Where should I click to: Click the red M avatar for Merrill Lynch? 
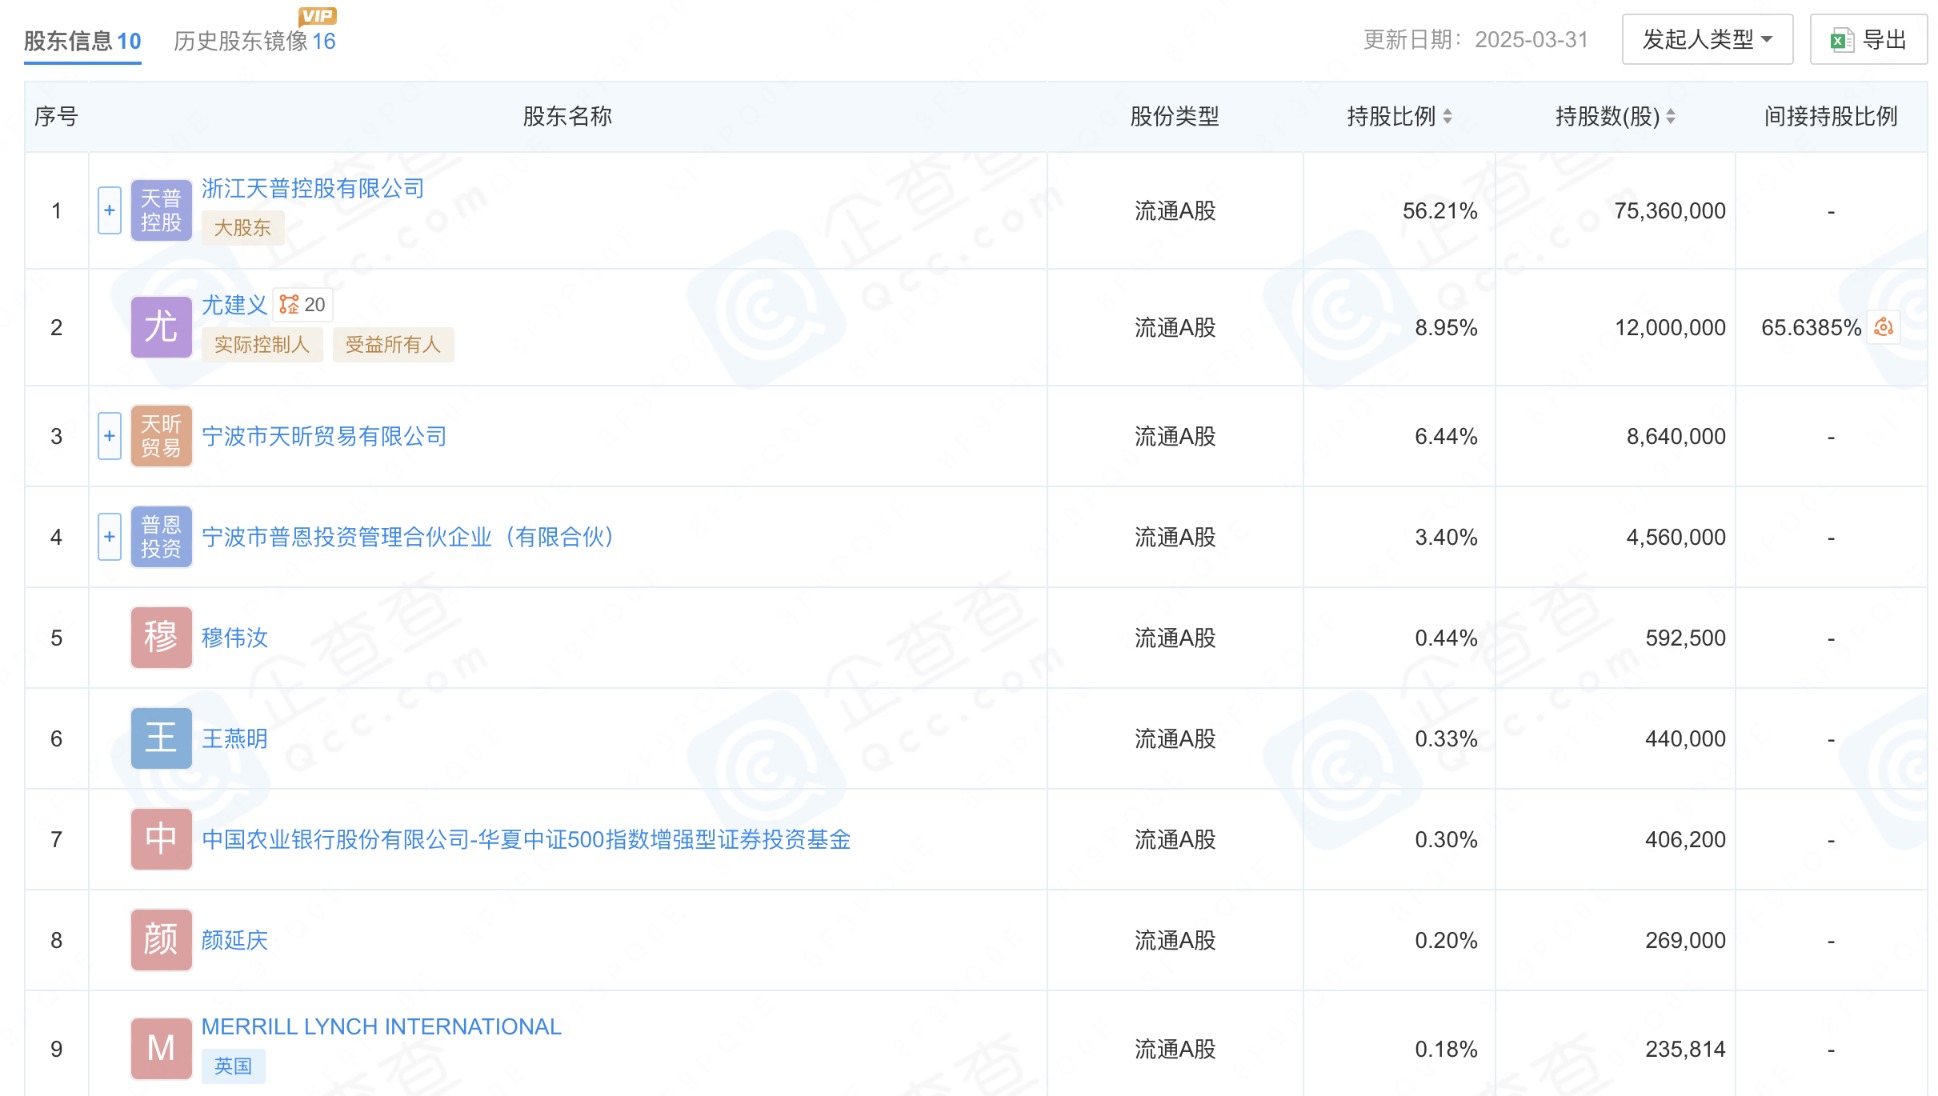(x=161, y=1048)
